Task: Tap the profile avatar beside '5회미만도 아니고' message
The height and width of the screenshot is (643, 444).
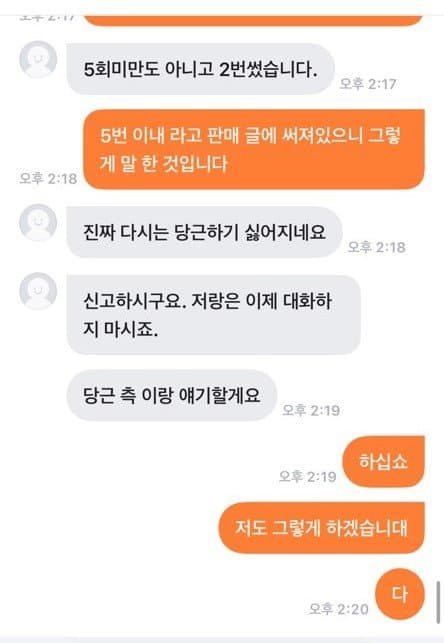Action: tap(38, 59)
